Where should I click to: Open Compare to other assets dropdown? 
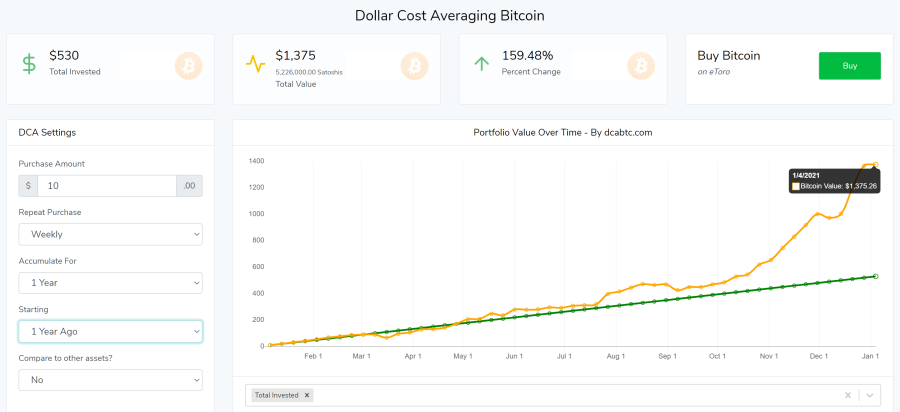pyautogui.click(x=110, y=380)
